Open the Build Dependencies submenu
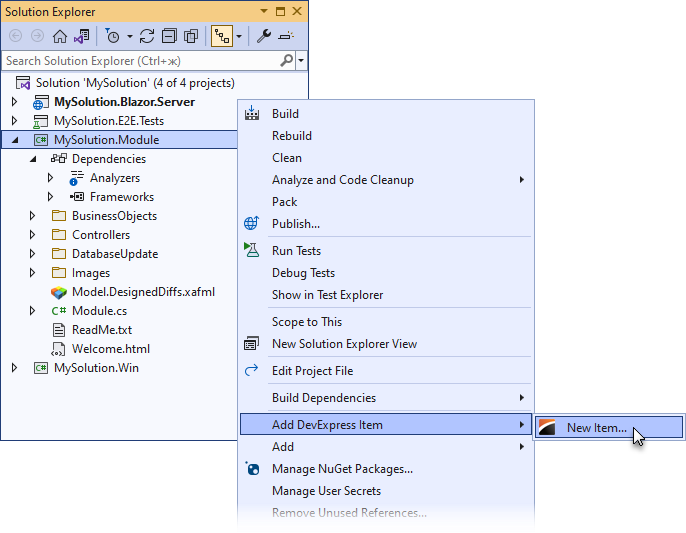The image size is (686, 533). click(x=385, y=398)
